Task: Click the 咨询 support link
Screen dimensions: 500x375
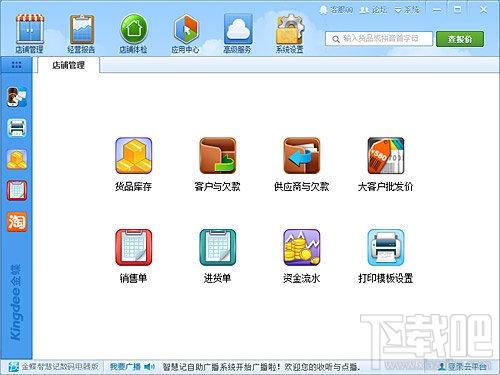Action: click(x=336, y=10)
